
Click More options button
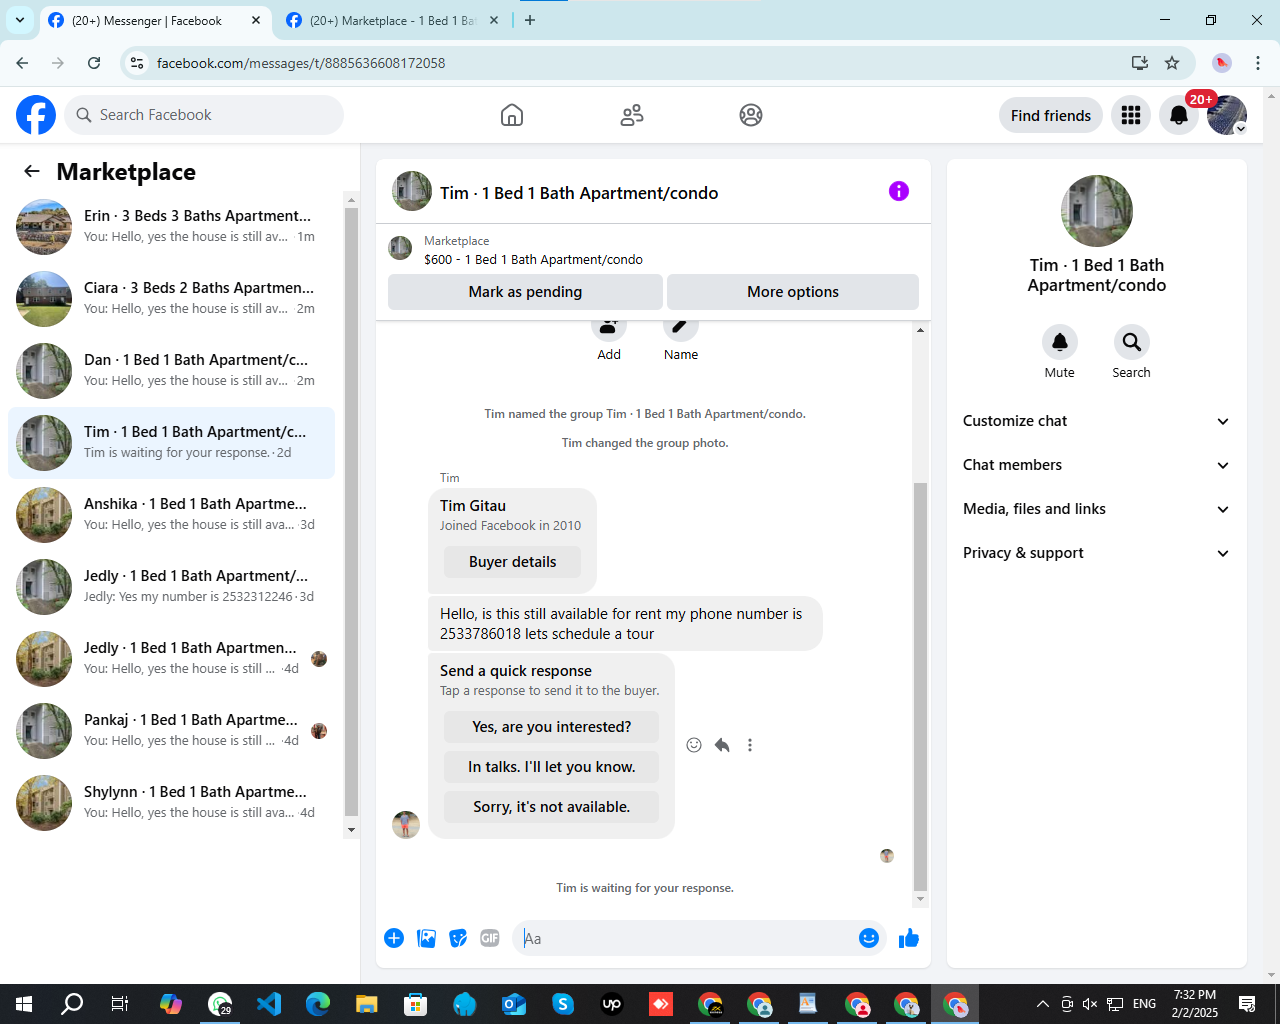pos(793,292)
